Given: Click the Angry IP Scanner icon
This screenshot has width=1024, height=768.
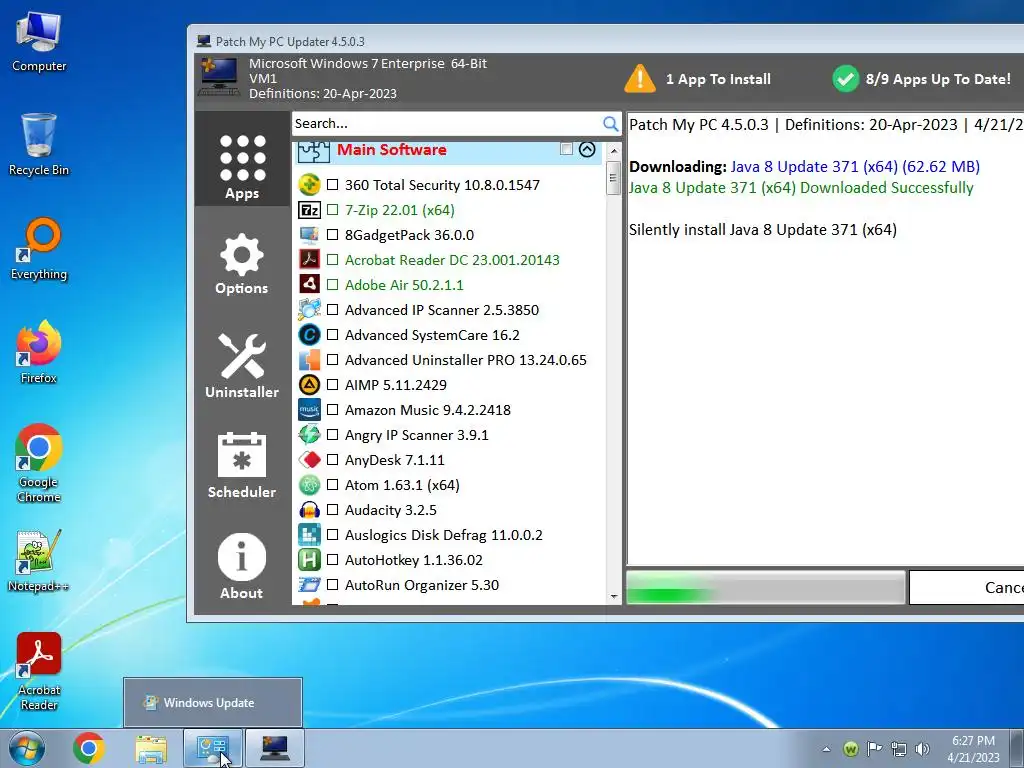Looking at the screenshot, I should pyautogui.click(x=310, y=435).
